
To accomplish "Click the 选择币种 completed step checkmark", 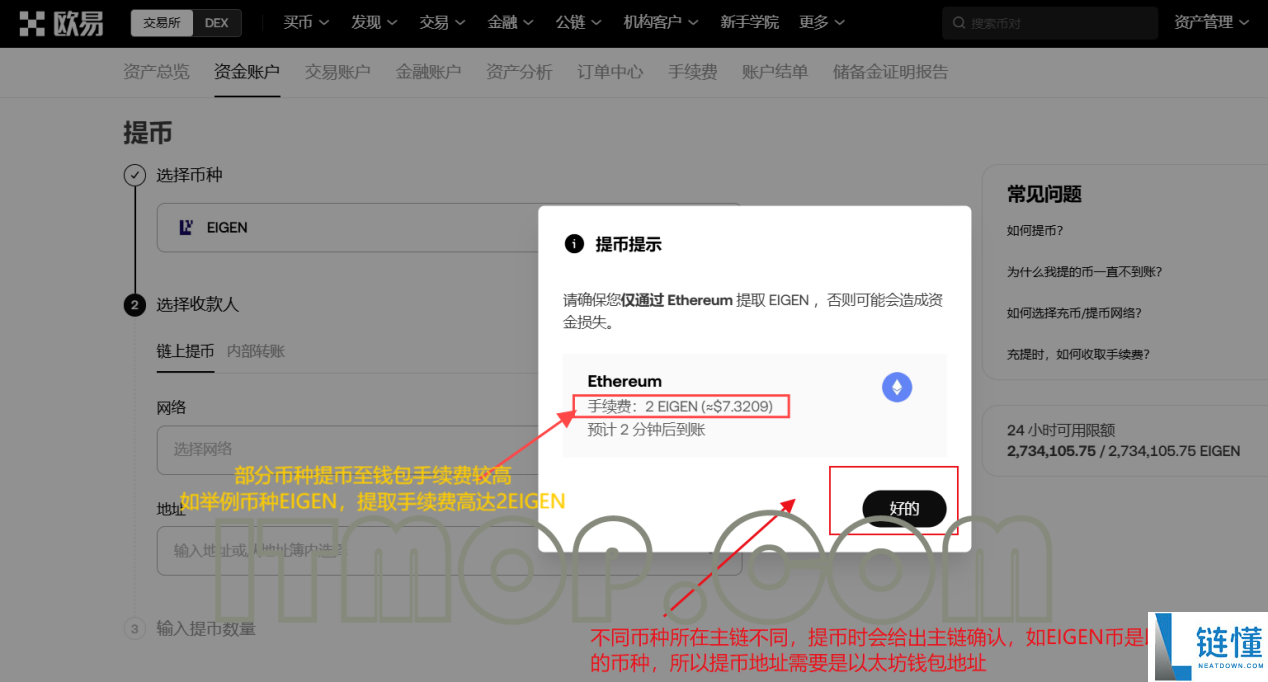I will click(x=134, y=175).
